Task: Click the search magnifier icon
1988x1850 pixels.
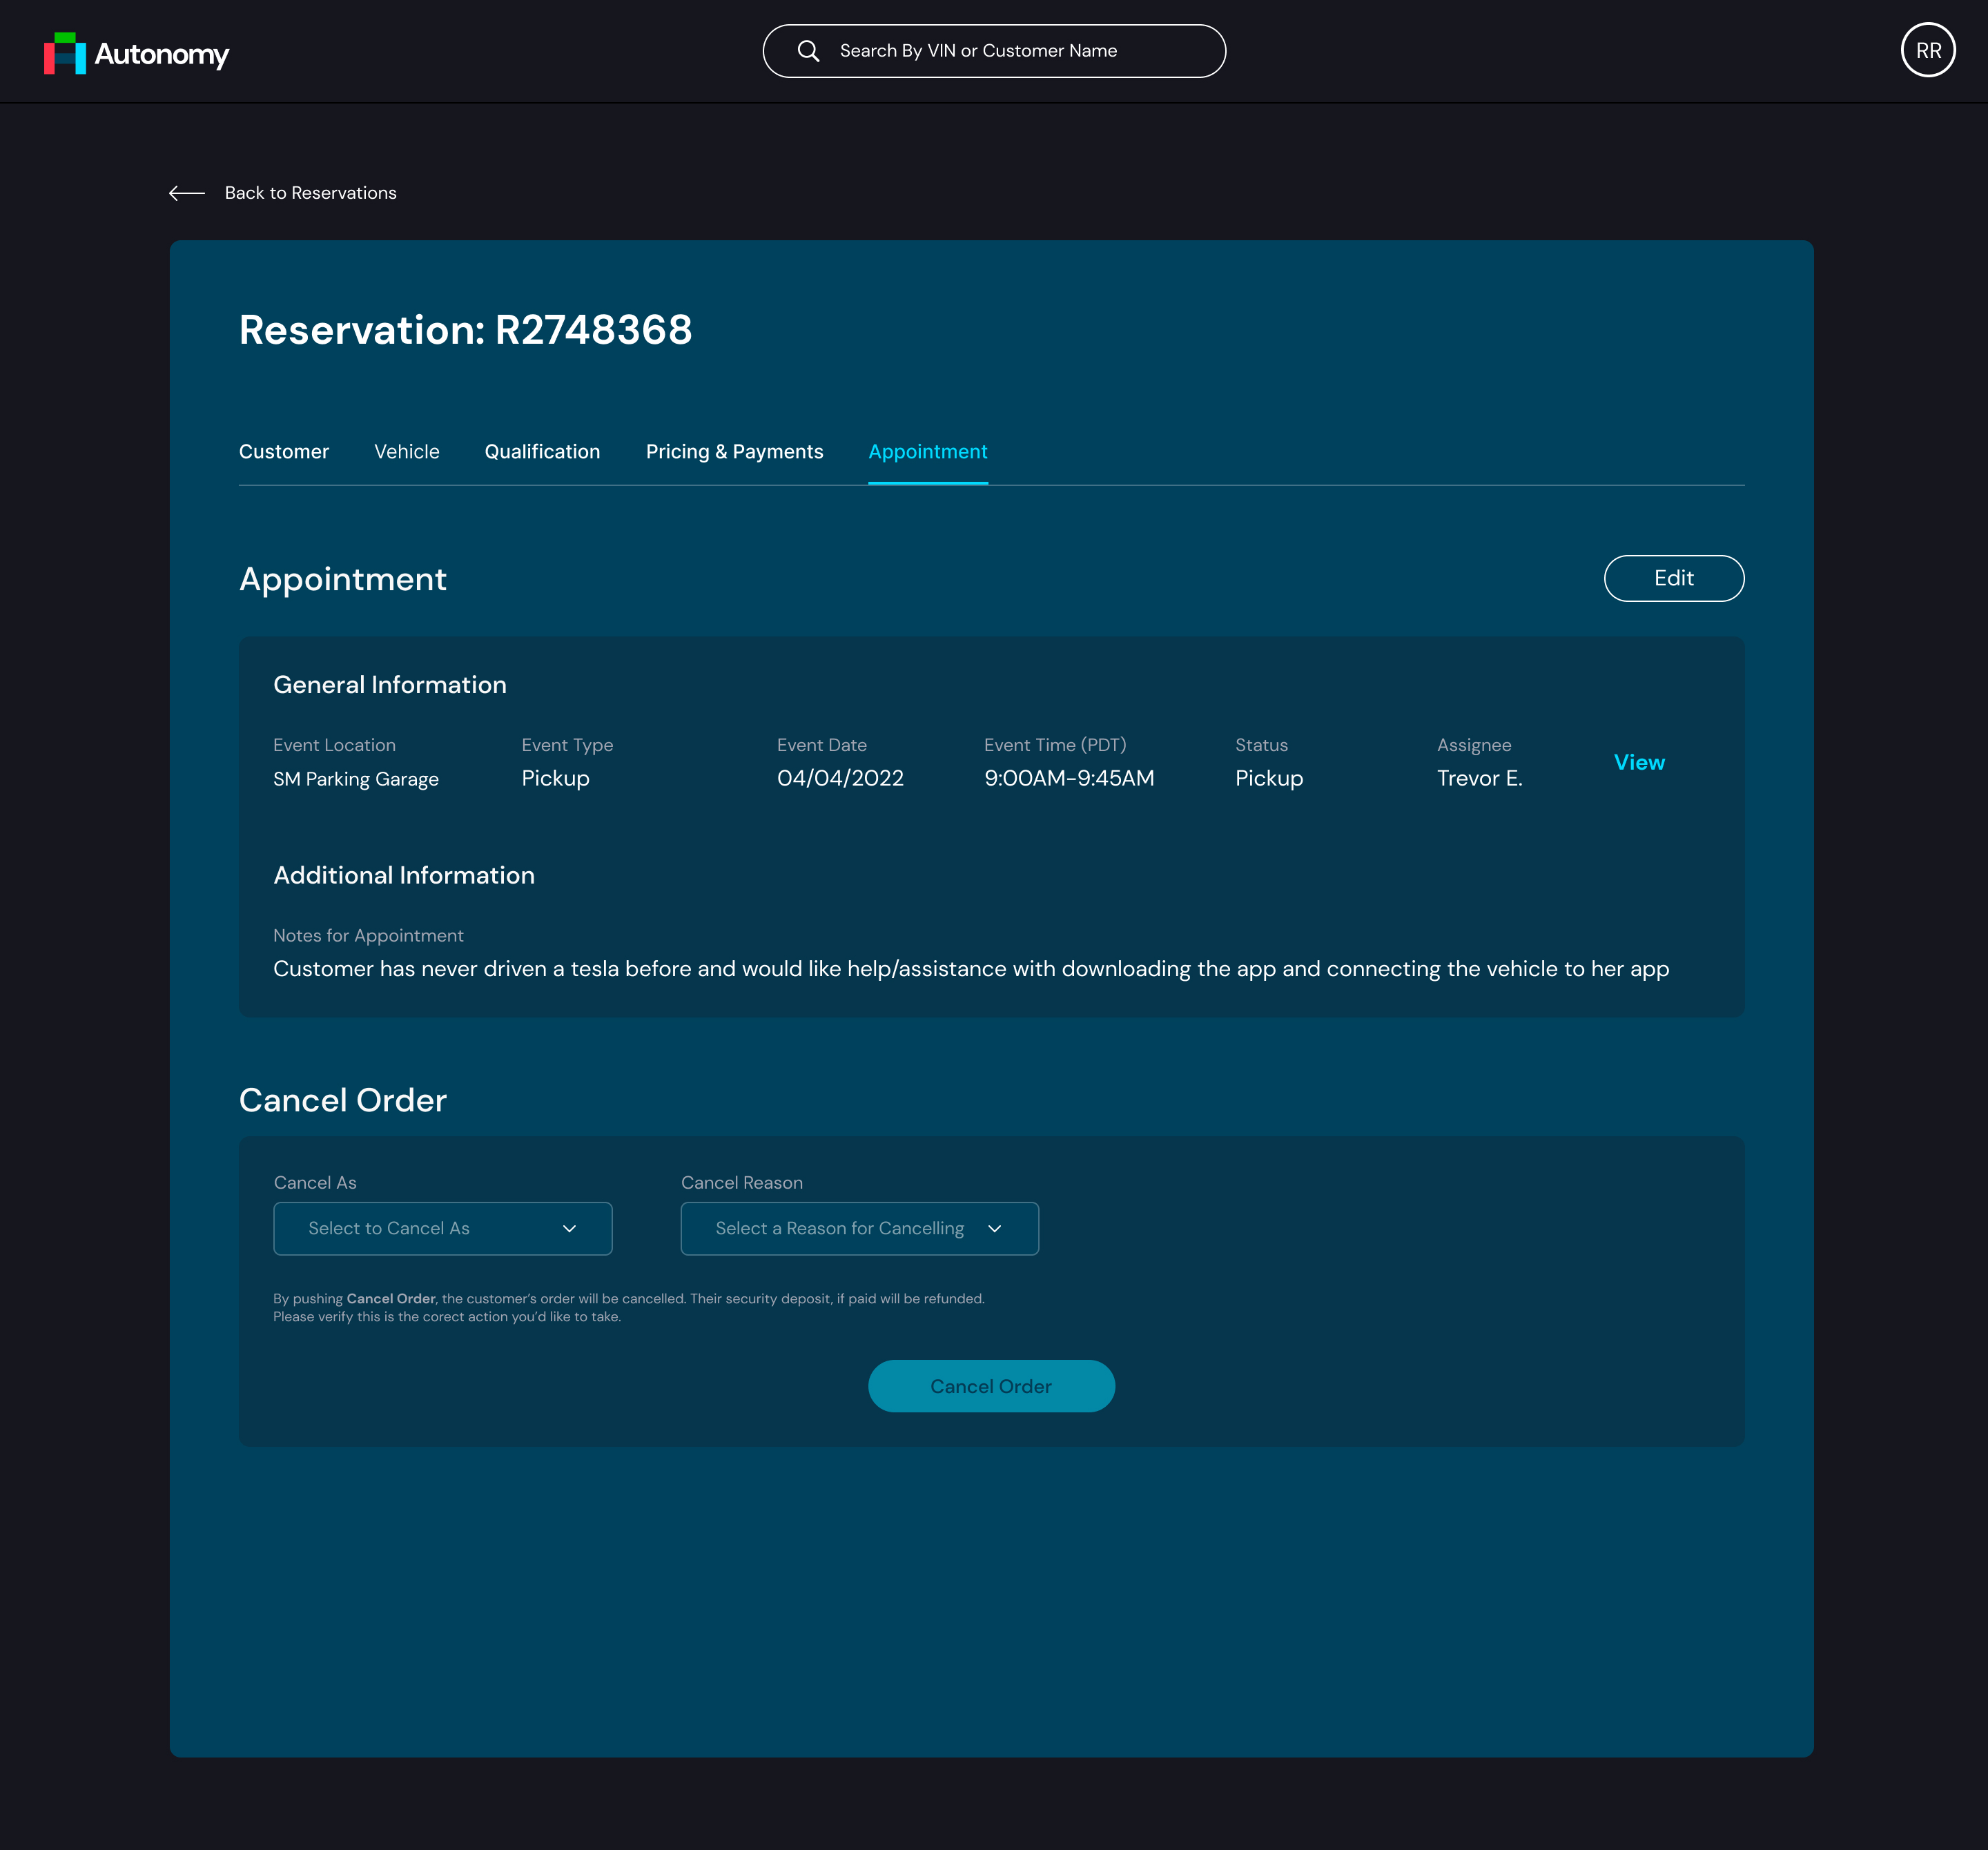Action: point(808,51)
